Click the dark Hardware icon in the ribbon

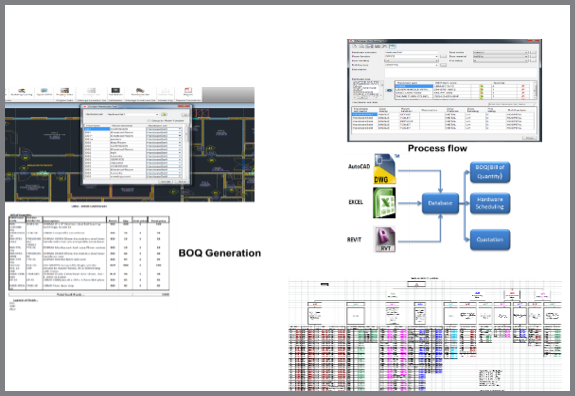click(116, 90)
